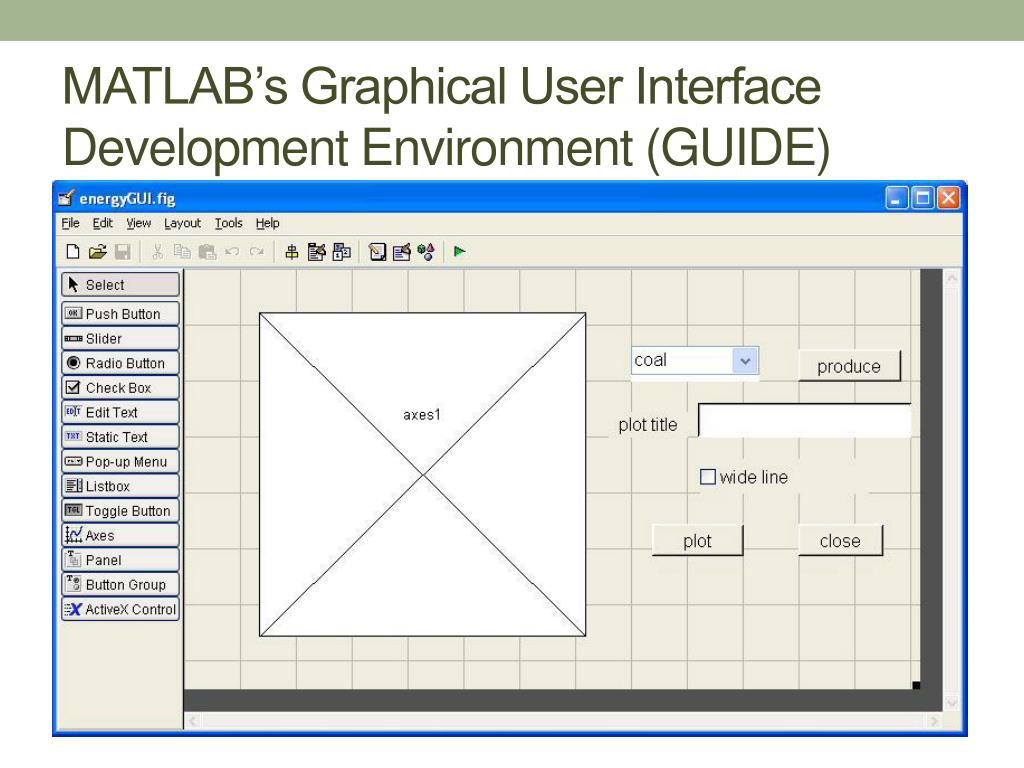Click the black resize handle at the canvas corner
Screen dimensions: 1024x768
(x=916, y=685)
